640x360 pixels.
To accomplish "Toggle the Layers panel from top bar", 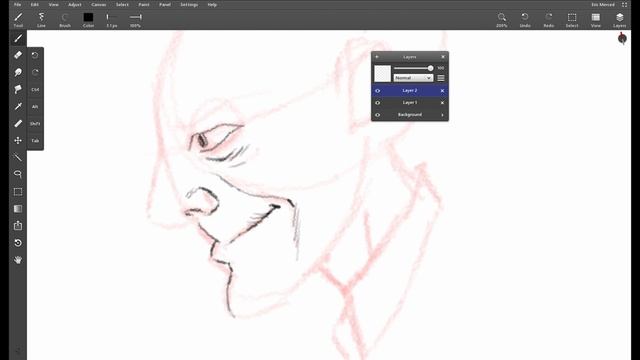I will tap(619, 20).
